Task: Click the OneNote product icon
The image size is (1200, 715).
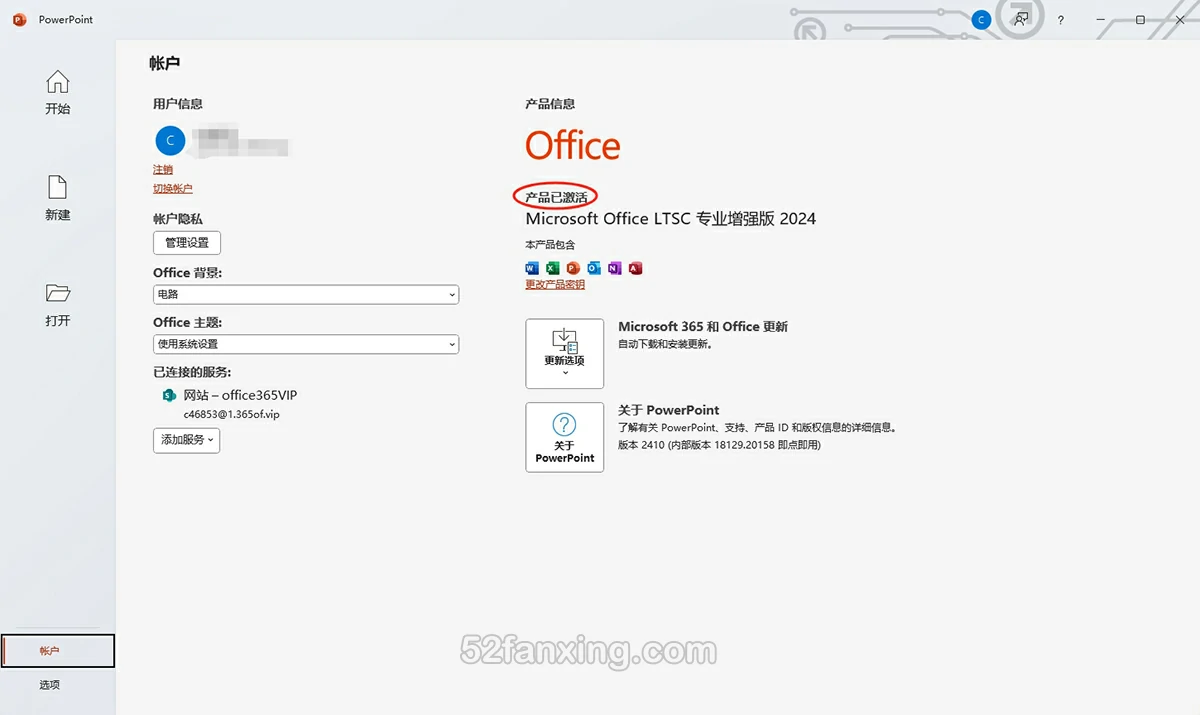Action: point(614,268)
